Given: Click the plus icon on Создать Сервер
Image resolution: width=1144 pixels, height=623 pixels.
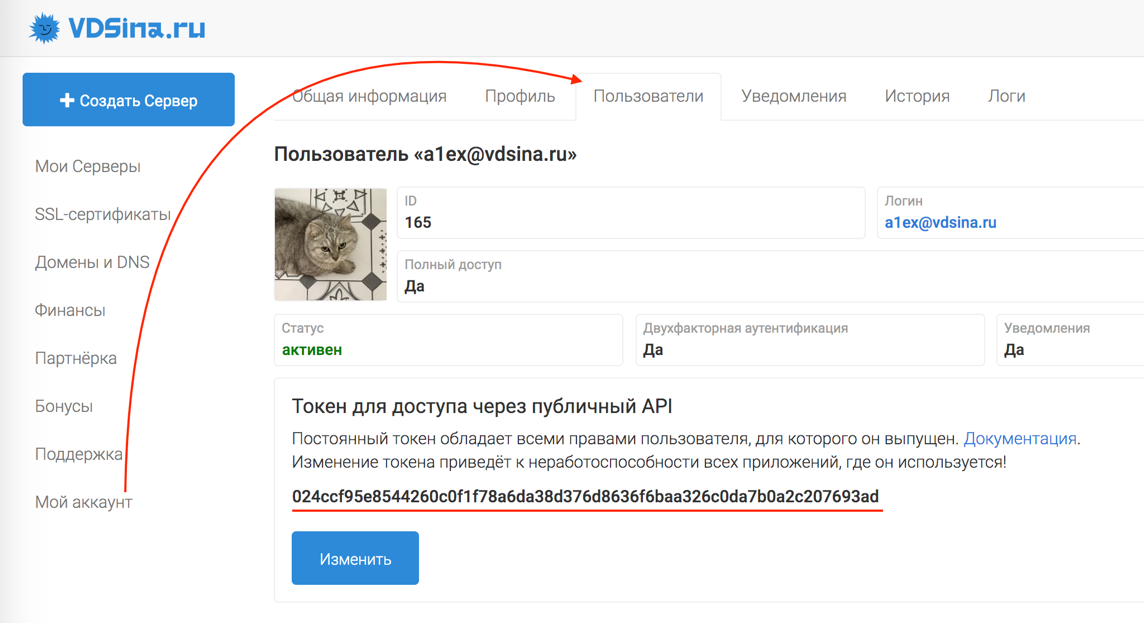Looking at the screenshot, I should [66, 99].
